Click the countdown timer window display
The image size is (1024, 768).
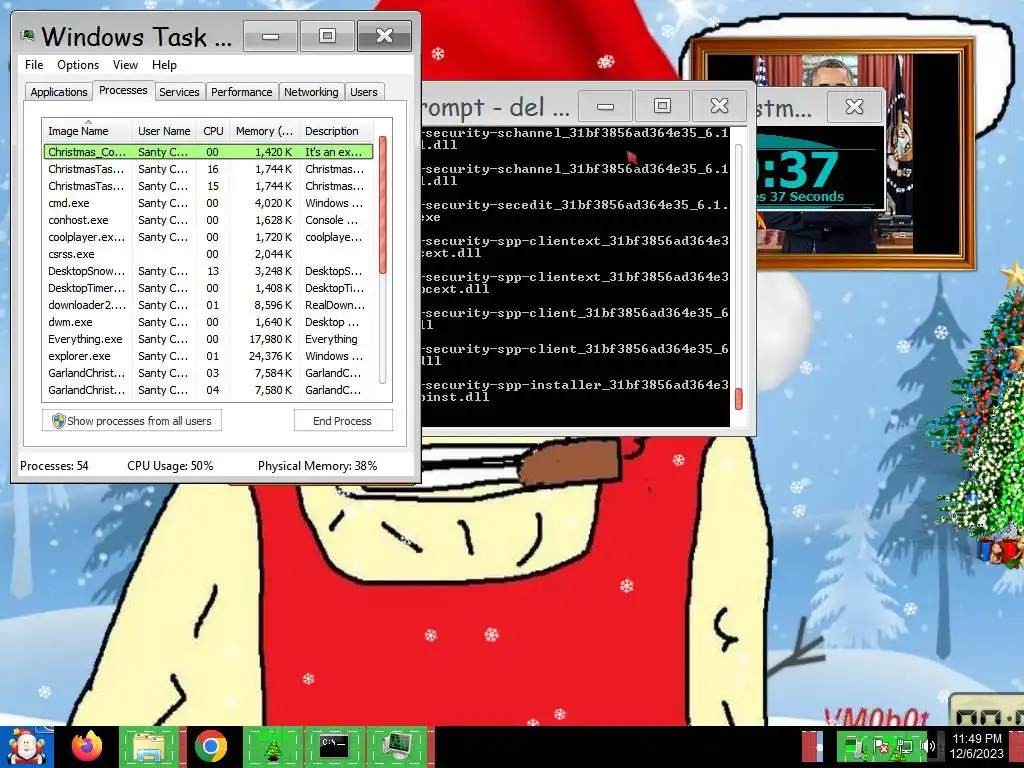[820, 168]
